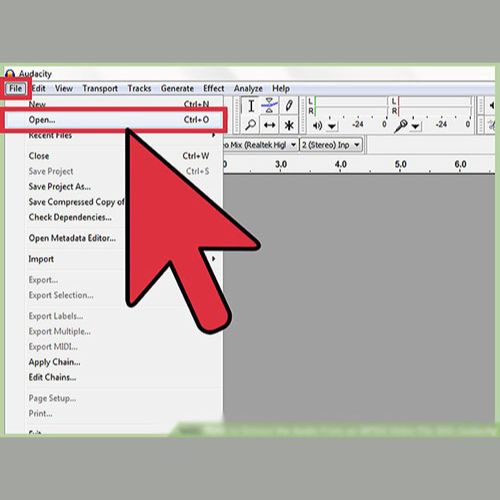Screen dimensions: 500x500
Task: Choose Close from the File menu
Action: [114, 156]
